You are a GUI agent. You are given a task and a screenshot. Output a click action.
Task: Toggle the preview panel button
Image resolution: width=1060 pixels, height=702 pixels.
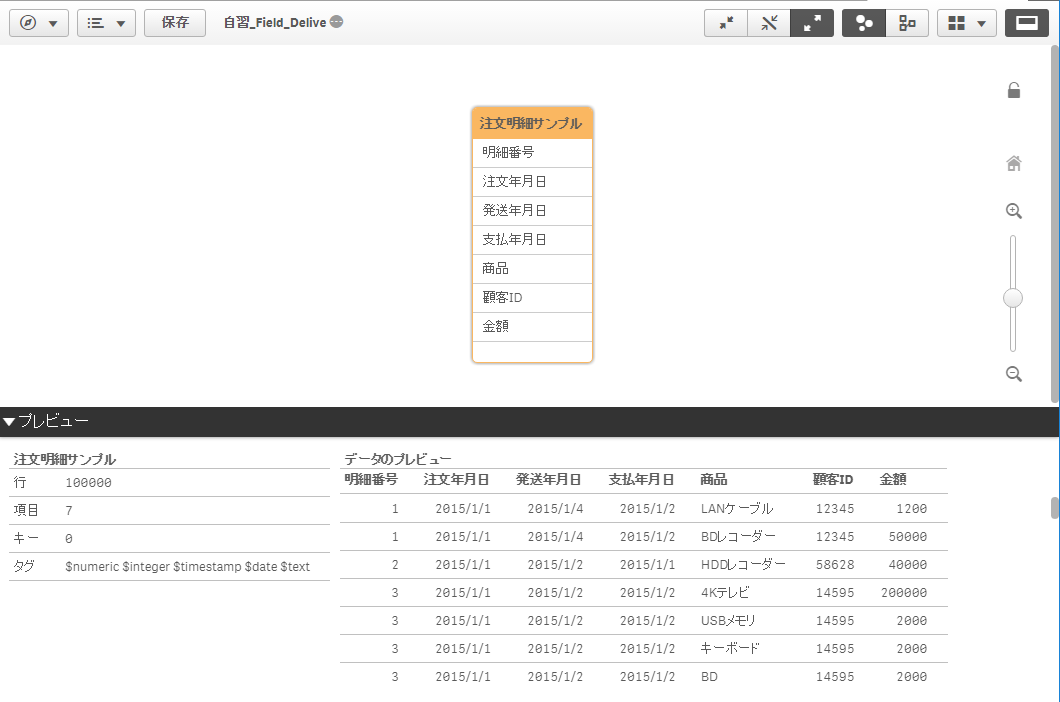(1026, 23)
